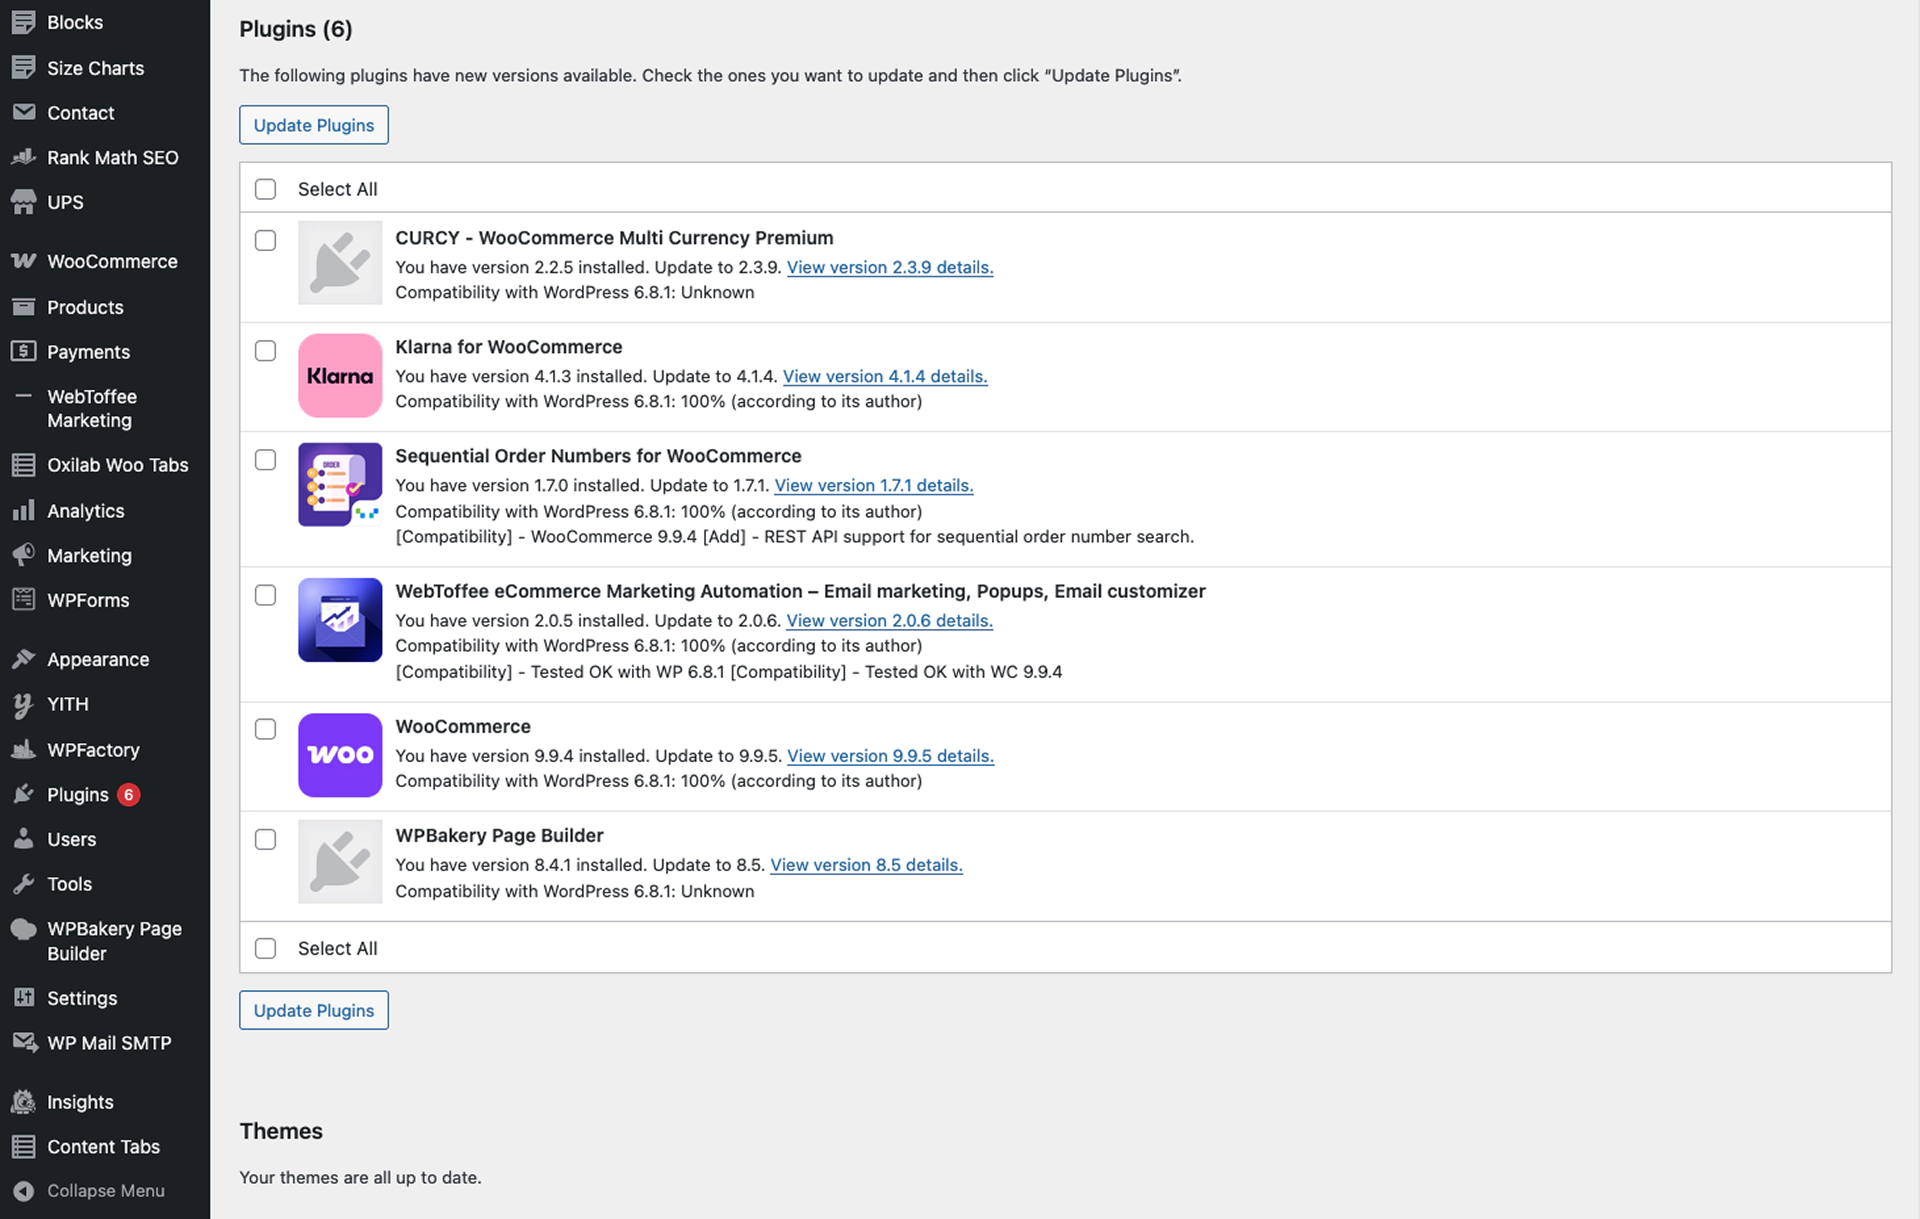This screenshot has width=1920, height=1219.
Task: Check the Sequential Order Numbers checkbox
Action: [x=265, y=460]
